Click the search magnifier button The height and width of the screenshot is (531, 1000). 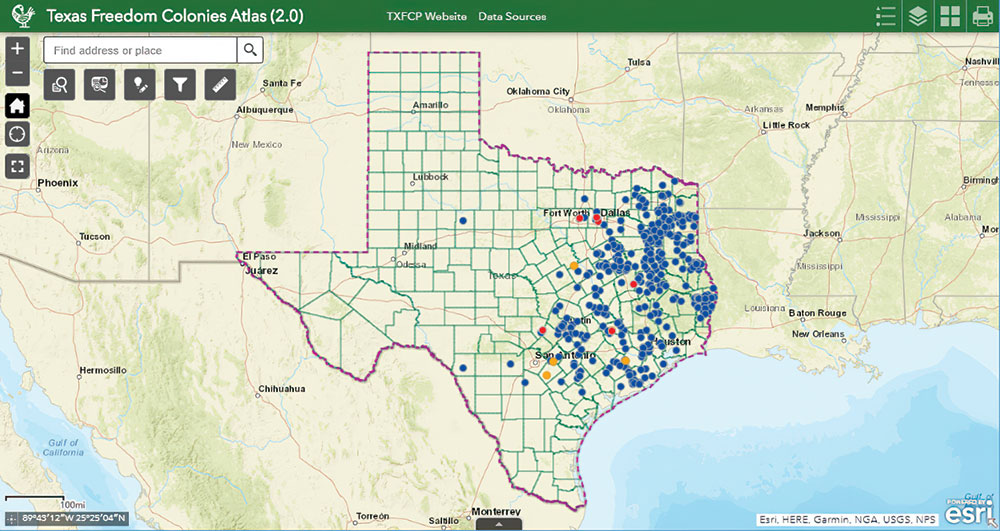coord(250,50)
